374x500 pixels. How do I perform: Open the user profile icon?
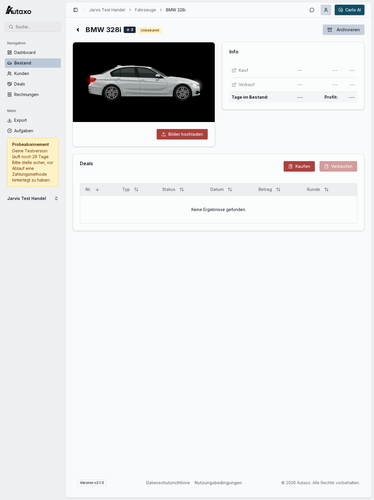[x=326, y=10]
